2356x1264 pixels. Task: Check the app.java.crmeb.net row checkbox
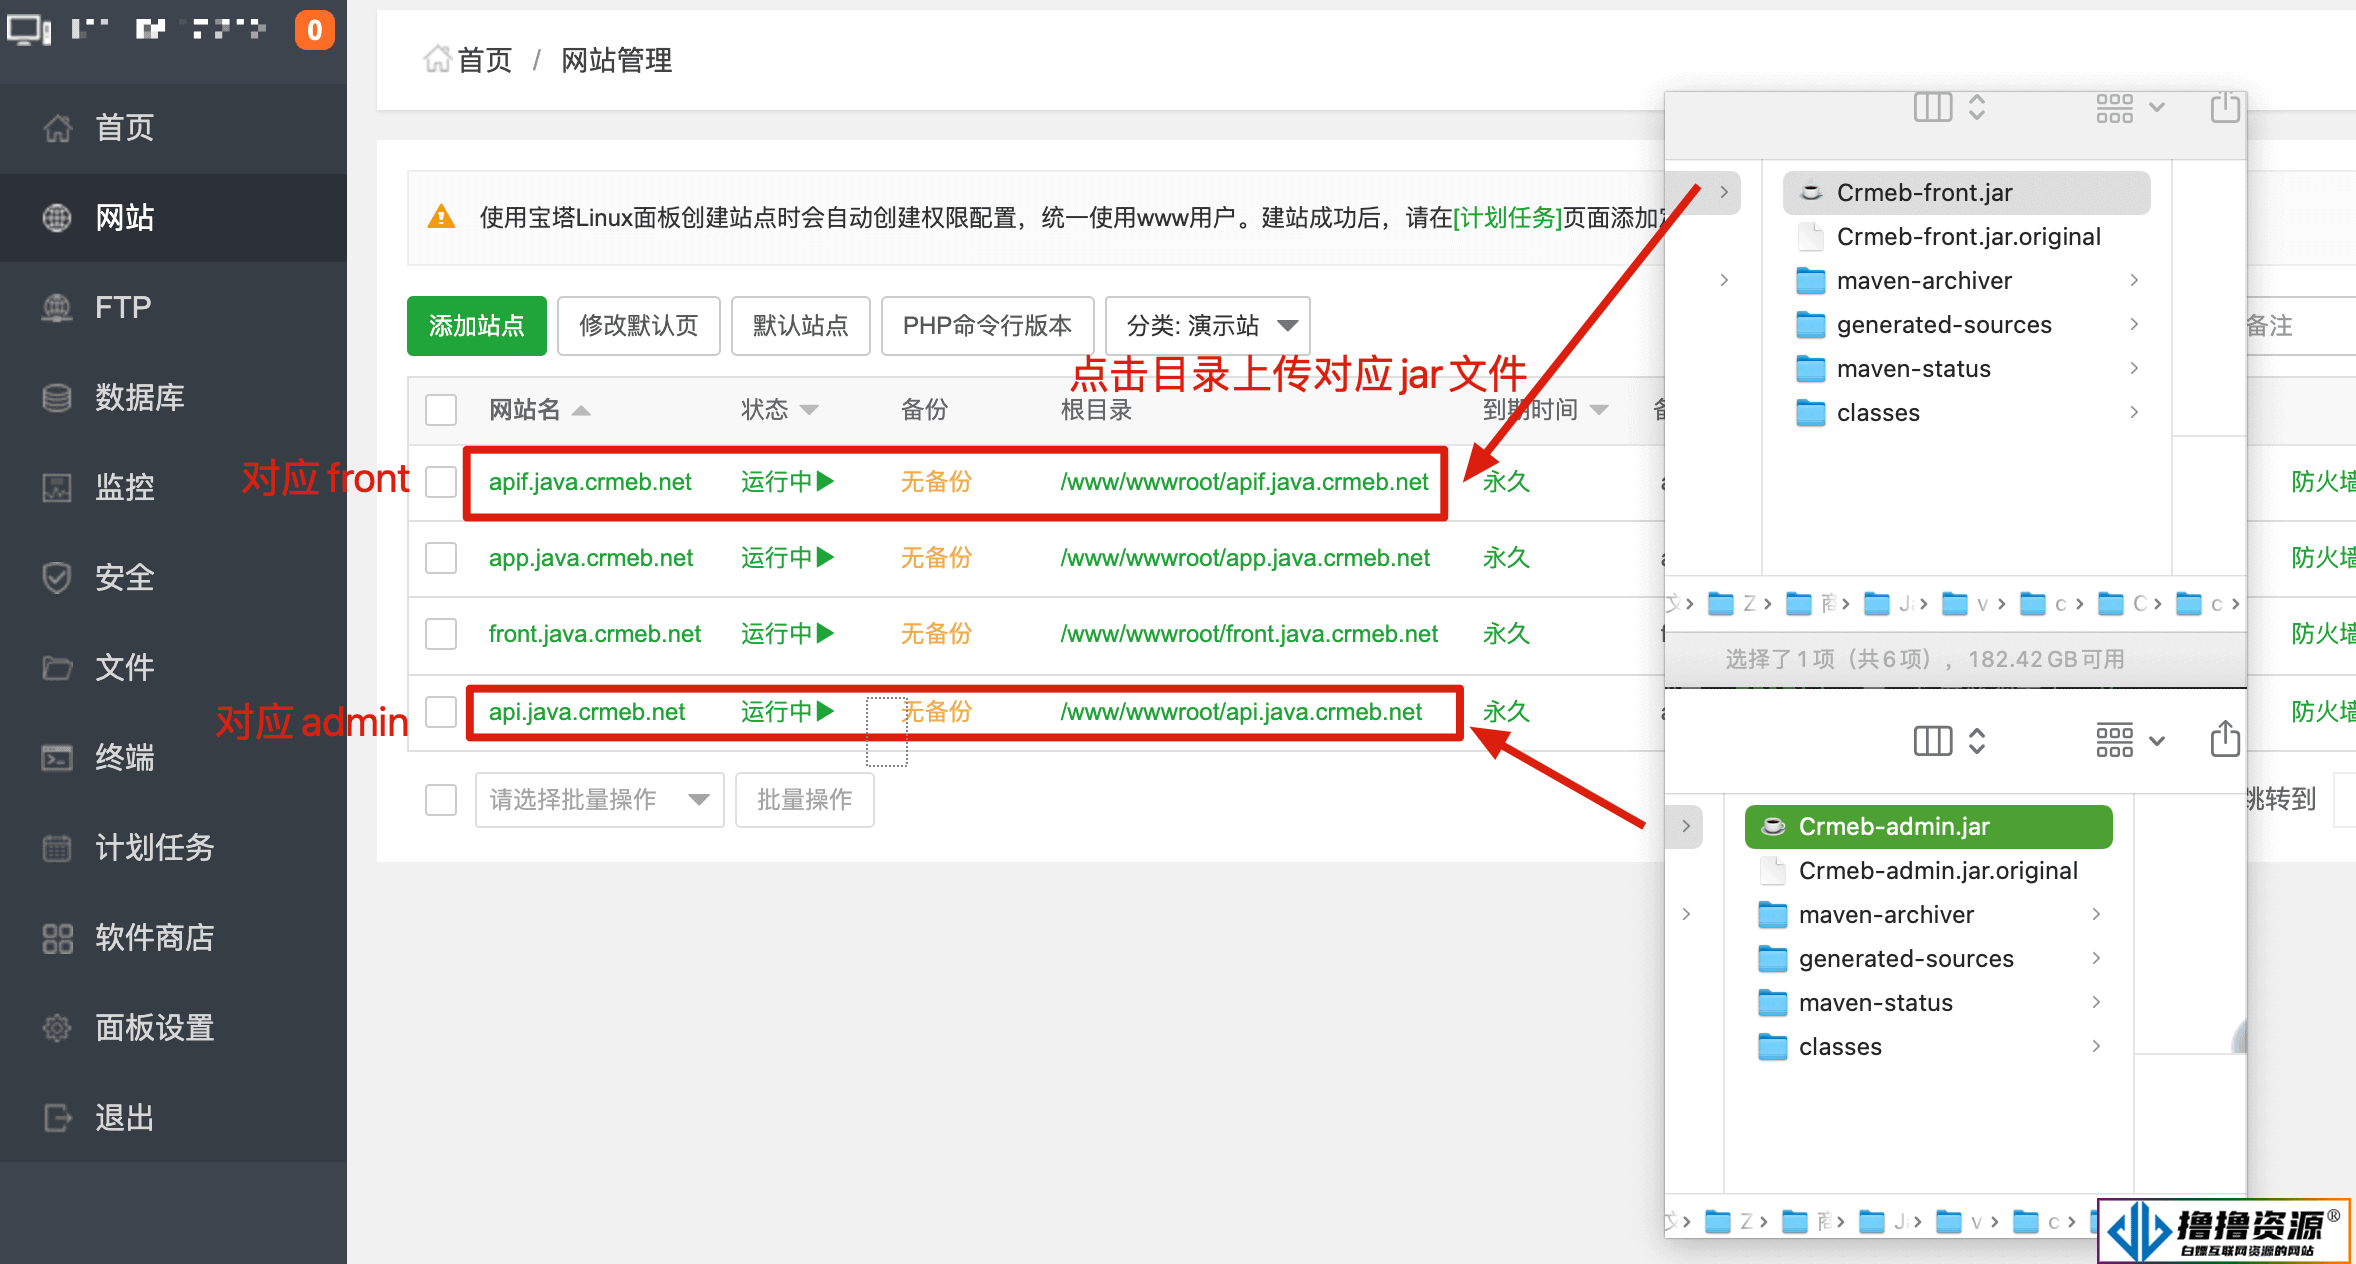pos(441,558)
